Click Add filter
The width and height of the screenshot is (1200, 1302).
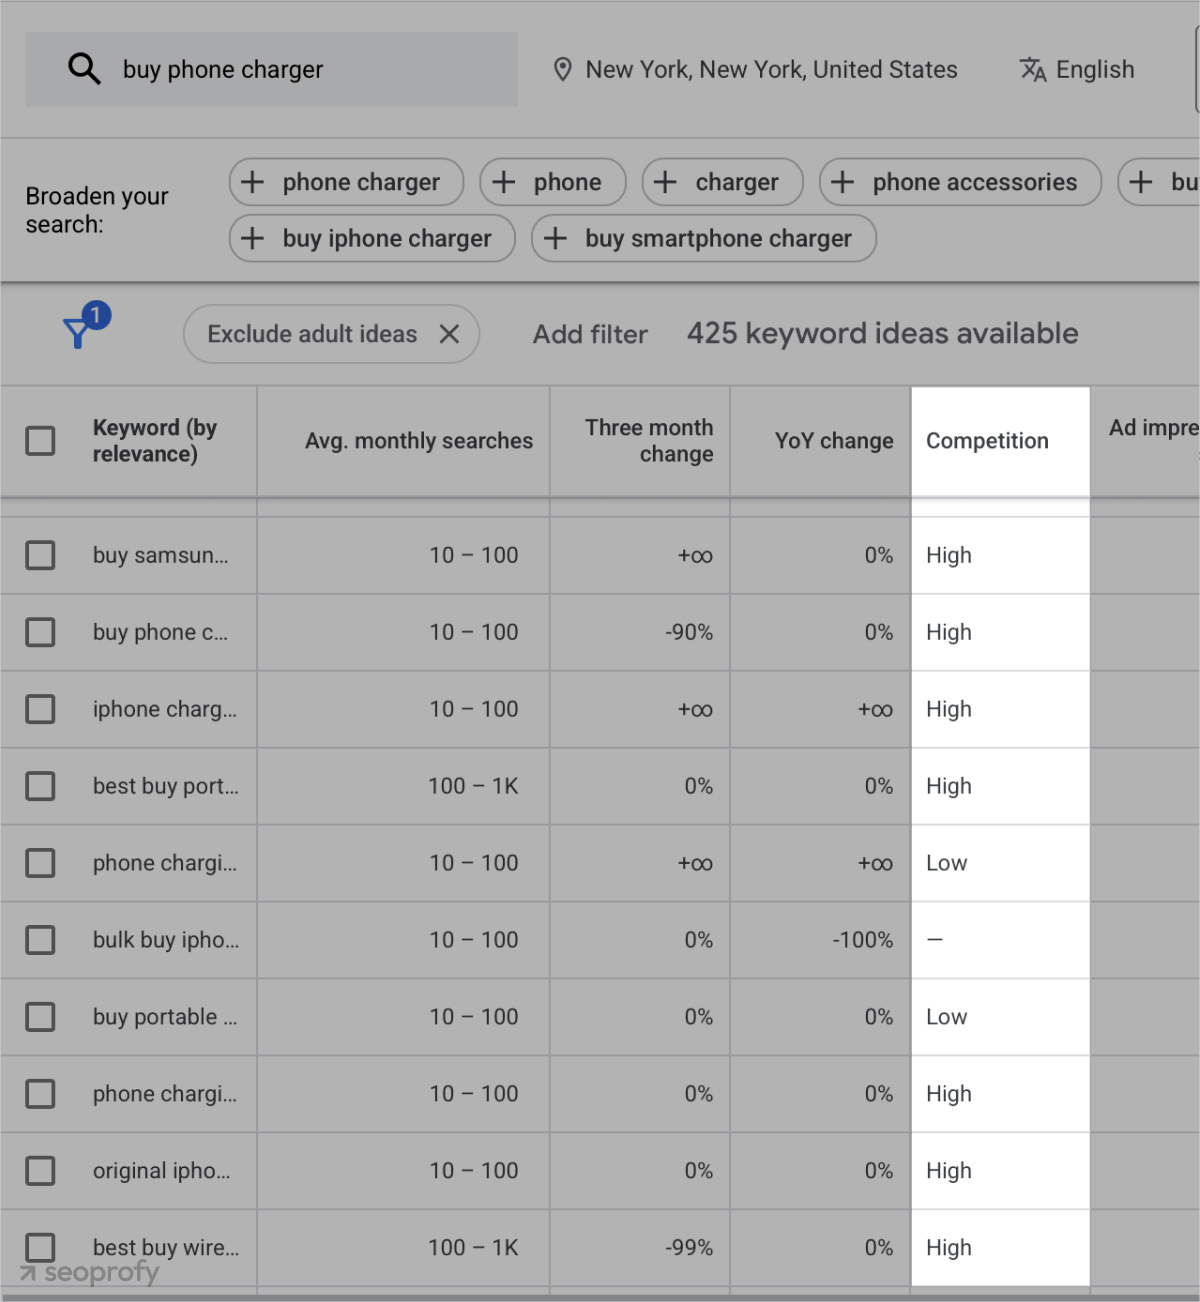(x=590, y=334)
